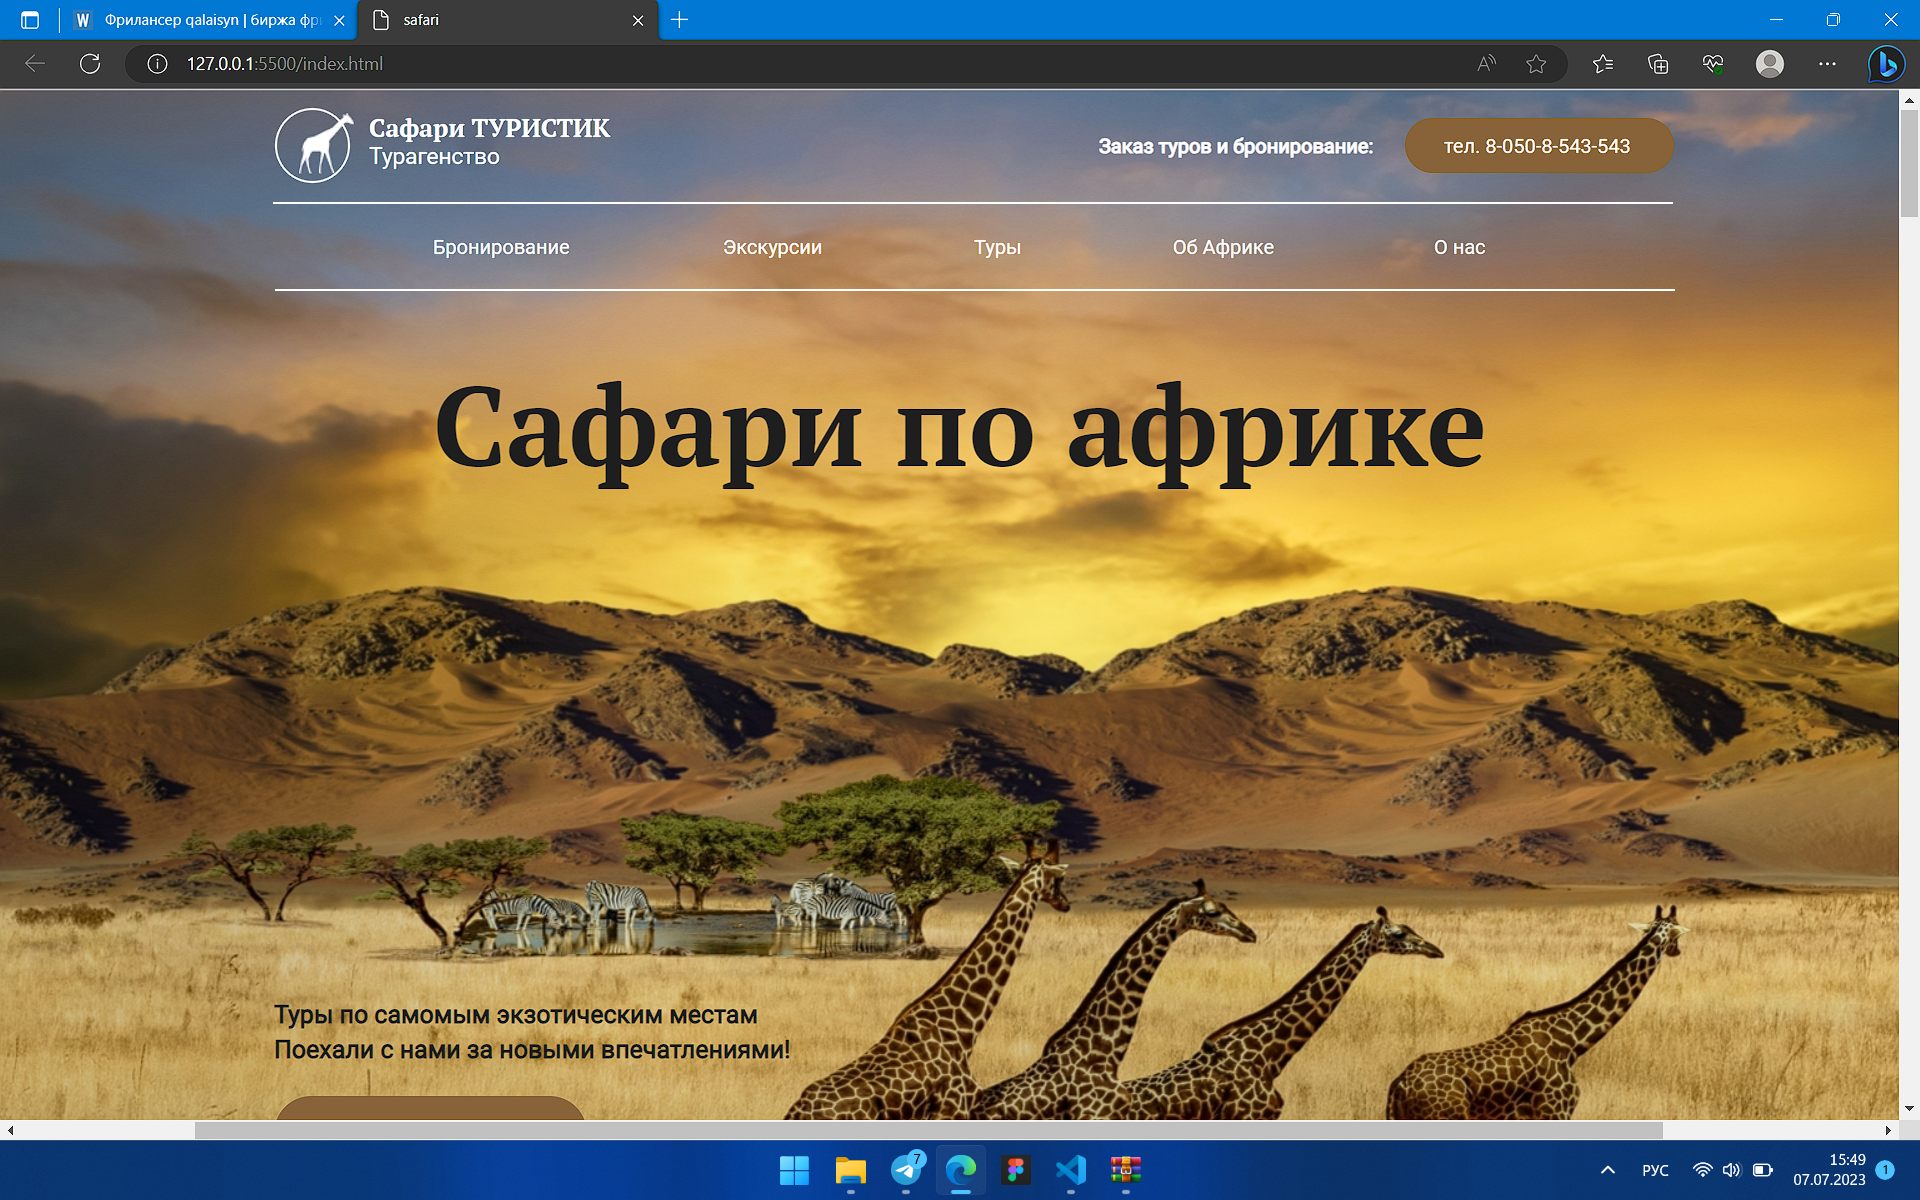
Task: Click the horizontal scrollbar left arrow
Action: tap(10, 1130)
